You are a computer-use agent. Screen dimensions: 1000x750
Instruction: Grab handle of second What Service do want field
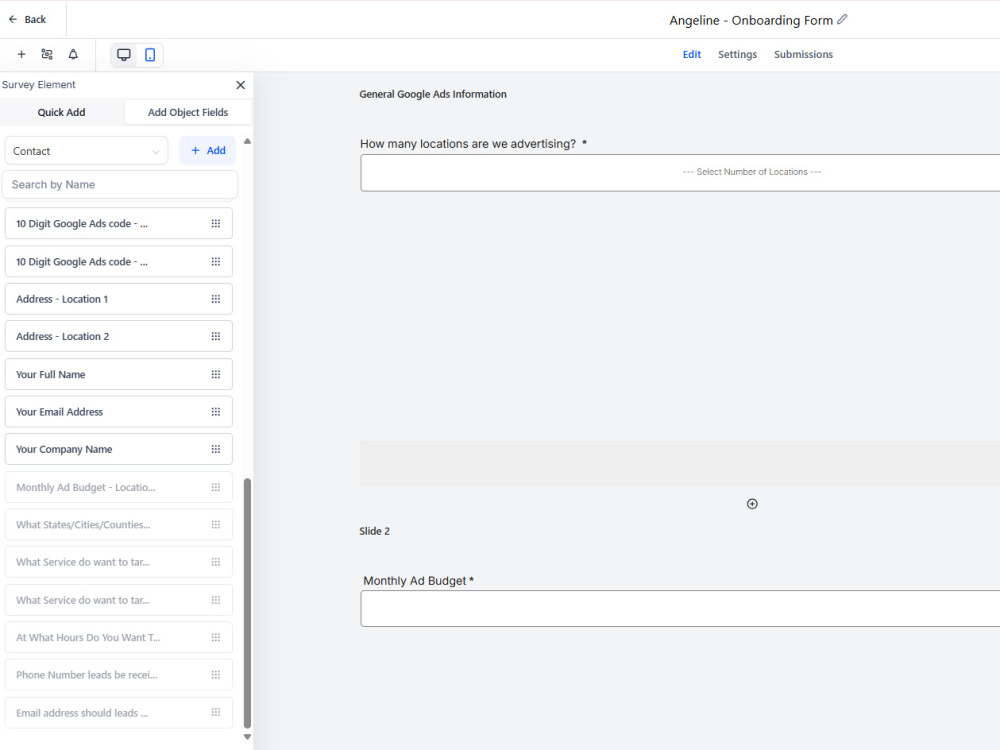click(x=216, y=600)
